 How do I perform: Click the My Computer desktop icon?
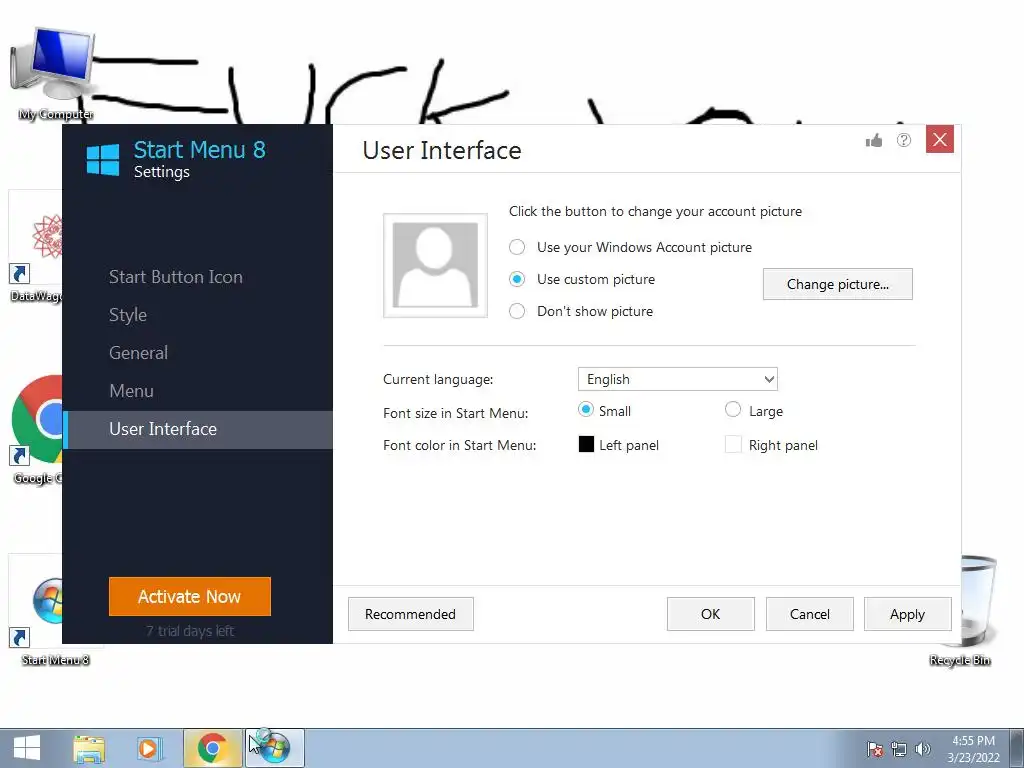[x=55, y=73]
